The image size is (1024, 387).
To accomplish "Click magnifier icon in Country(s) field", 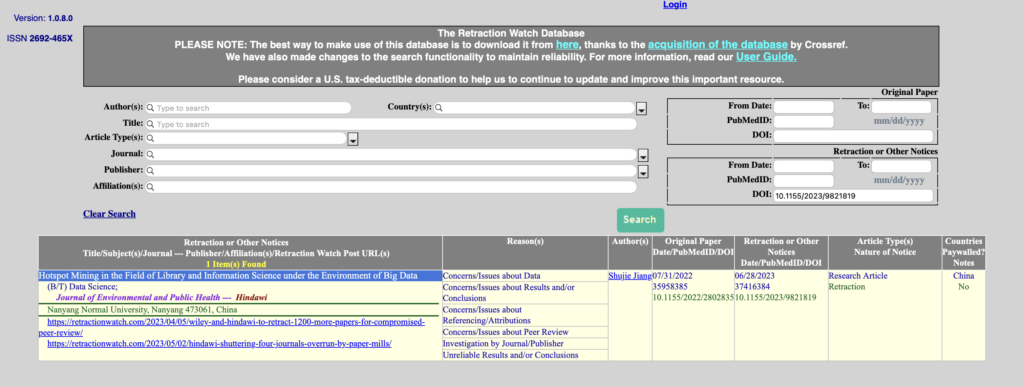I will pos(440,108).
